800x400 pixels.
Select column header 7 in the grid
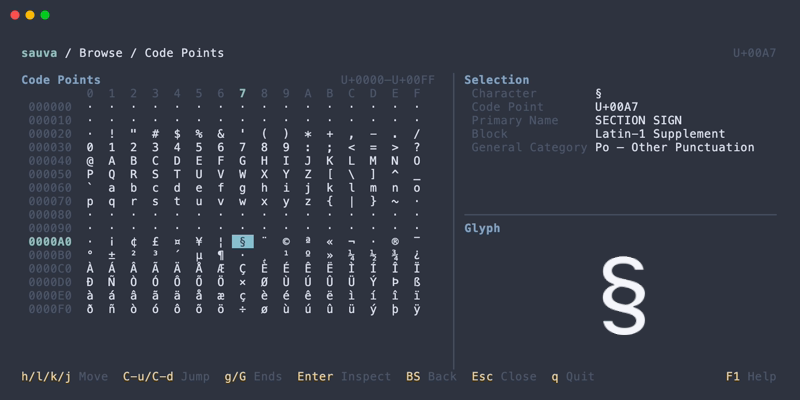pos(242,93)
